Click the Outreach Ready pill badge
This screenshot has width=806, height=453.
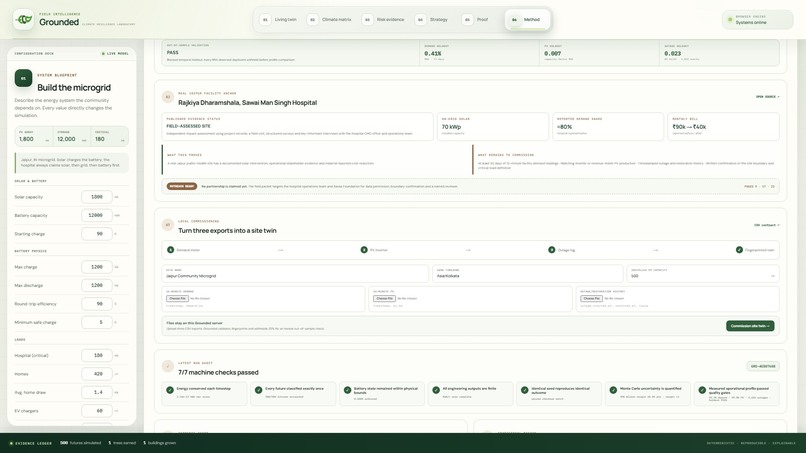point(181,186)
